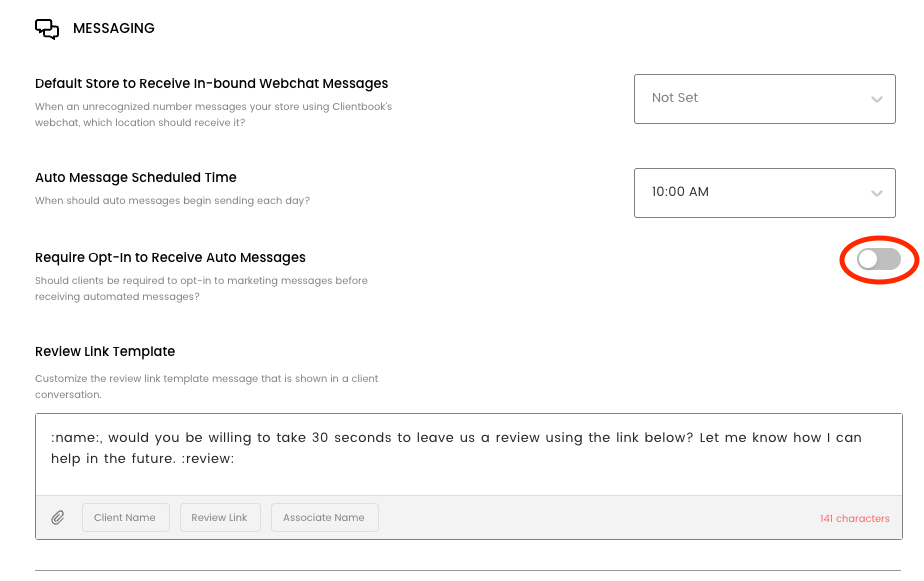Click the chevron arrow beside 'Not Set'
This screenshot has width=924, height=581.
click(876, 99)
